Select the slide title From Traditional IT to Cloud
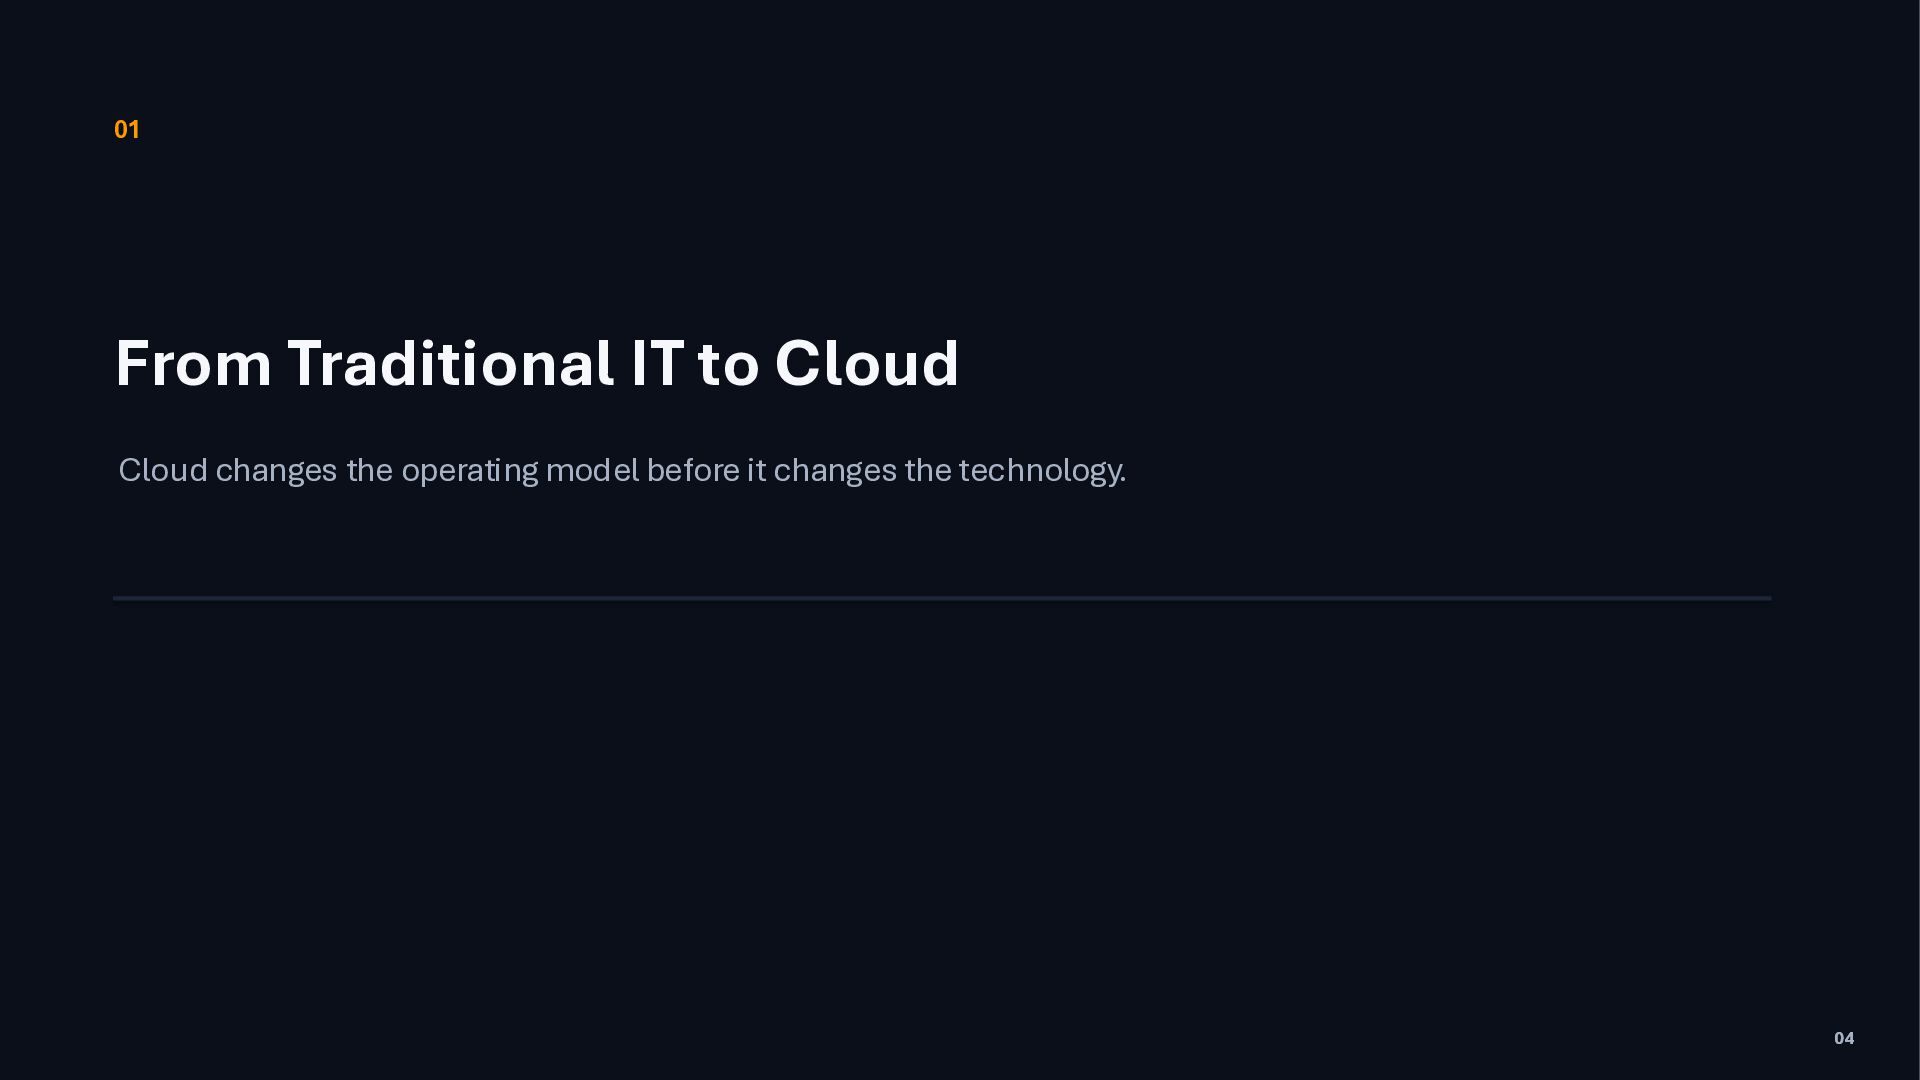The height and width of the screenshot is (1080, 1920). pos(537,363)
